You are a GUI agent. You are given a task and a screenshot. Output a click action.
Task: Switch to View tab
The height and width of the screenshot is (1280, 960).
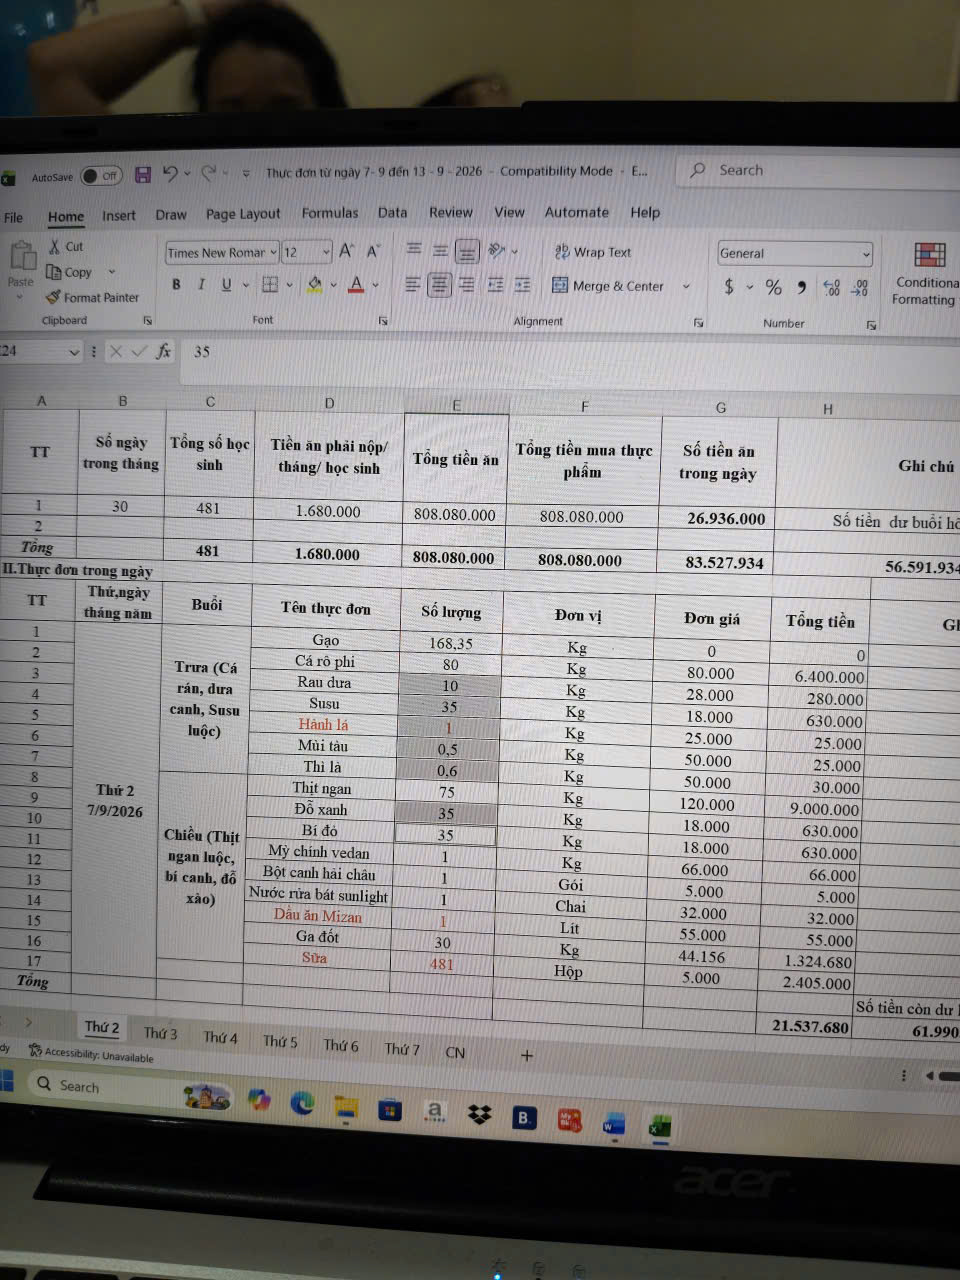click(x=509, y=212)
